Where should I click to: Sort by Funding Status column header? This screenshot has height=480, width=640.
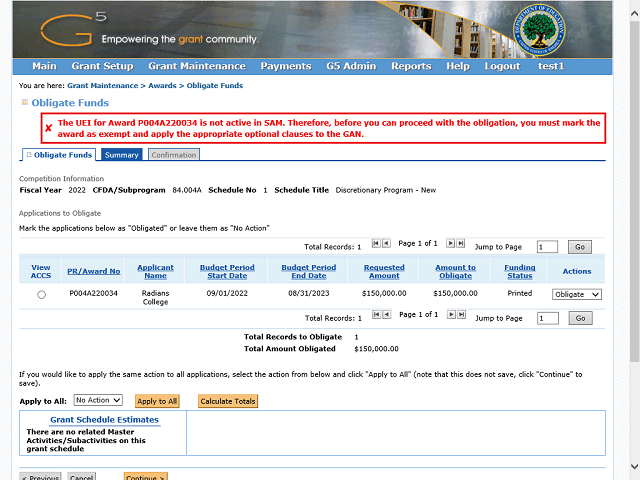tap(520, 271)
